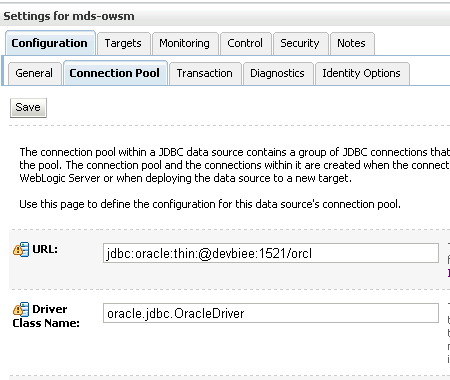Click the 'Use this page to define' description text
The width and height of the screenshot is (450, 380).
210,204
